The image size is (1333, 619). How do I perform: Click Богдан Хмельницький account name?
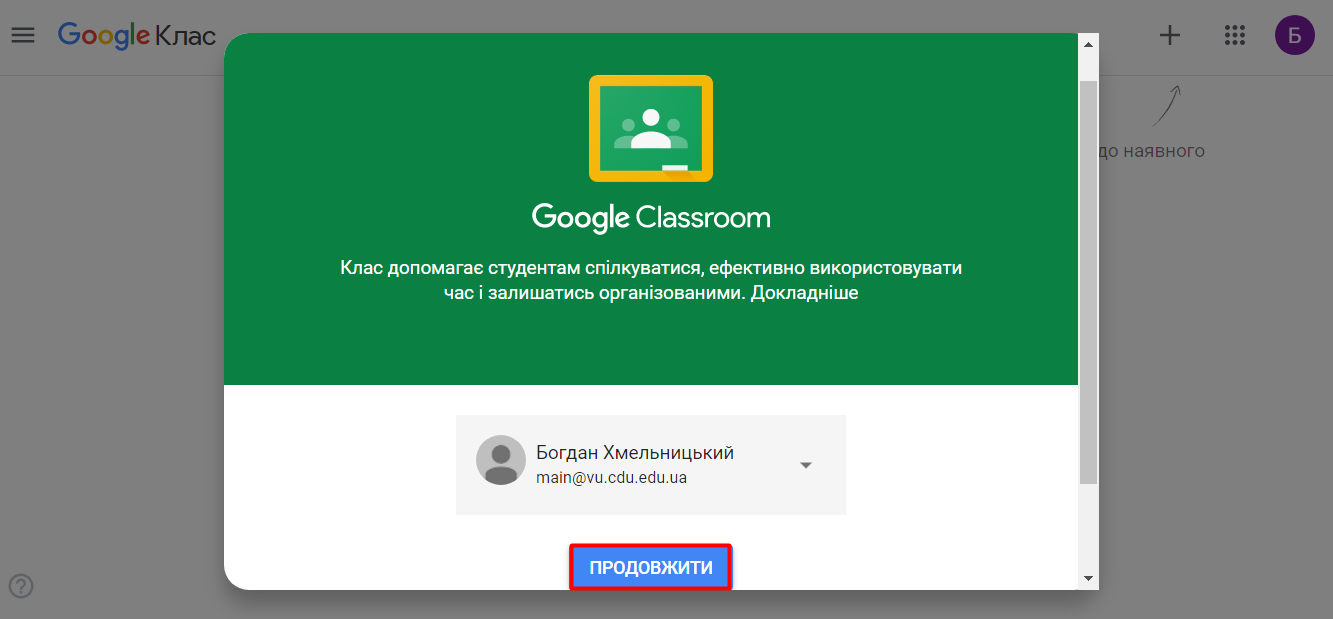click(635, 453)
